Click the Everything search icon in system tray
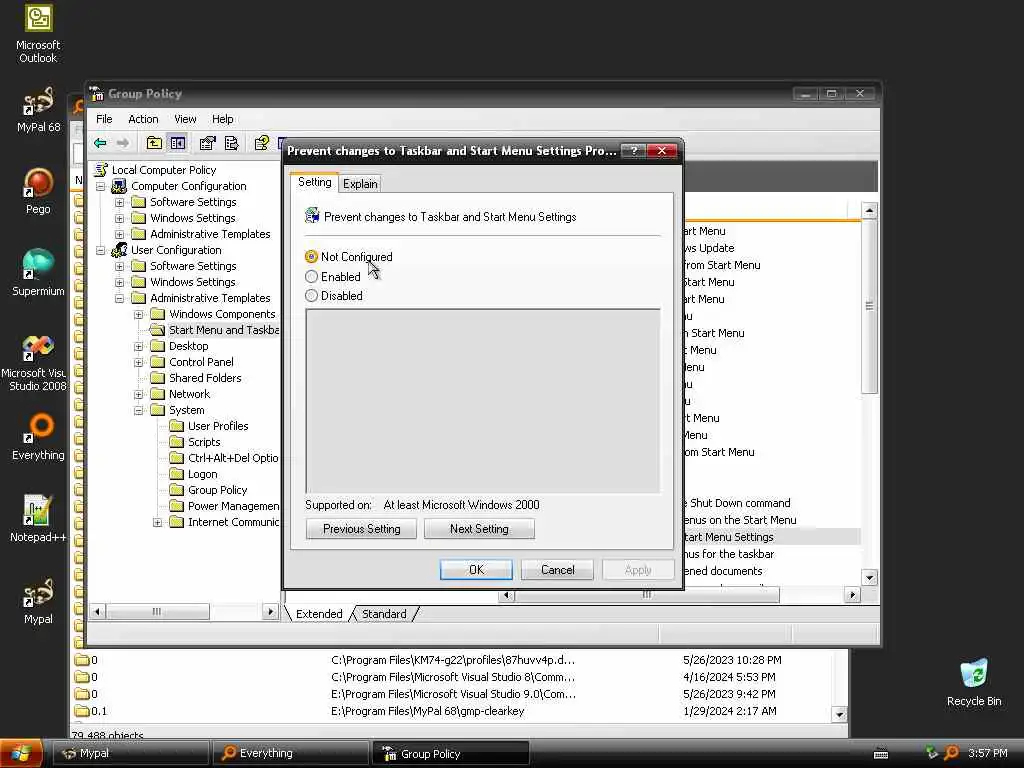 (x=952, y=753)
